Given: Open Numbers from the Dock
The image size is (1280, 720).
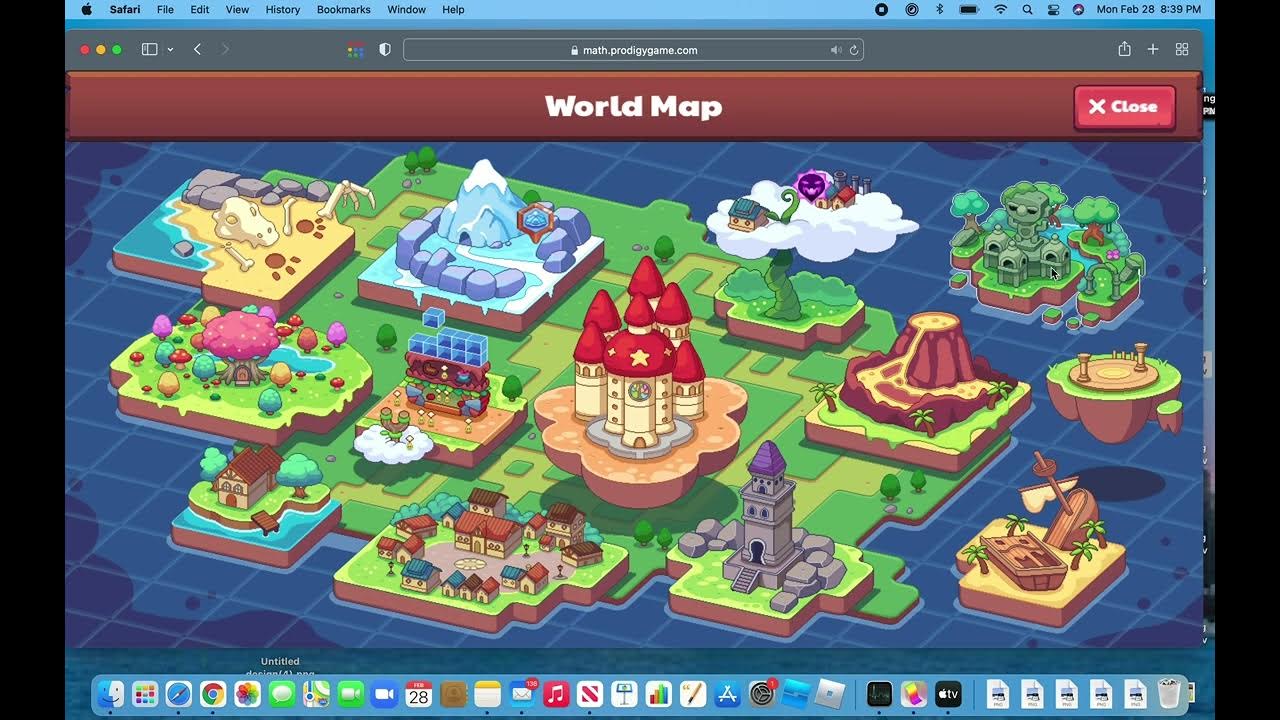Looking at the screenshot, I should click(x=658, y=694).
